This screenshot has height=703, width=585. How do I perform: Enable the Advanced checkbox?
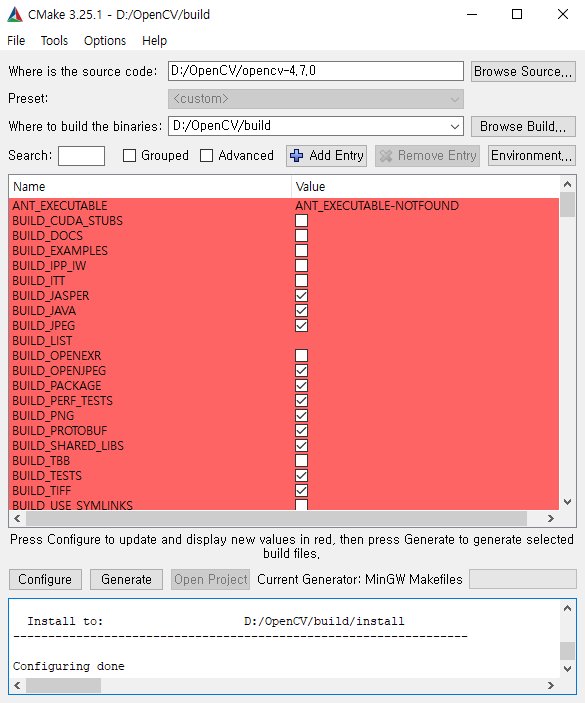click(207, 156)
